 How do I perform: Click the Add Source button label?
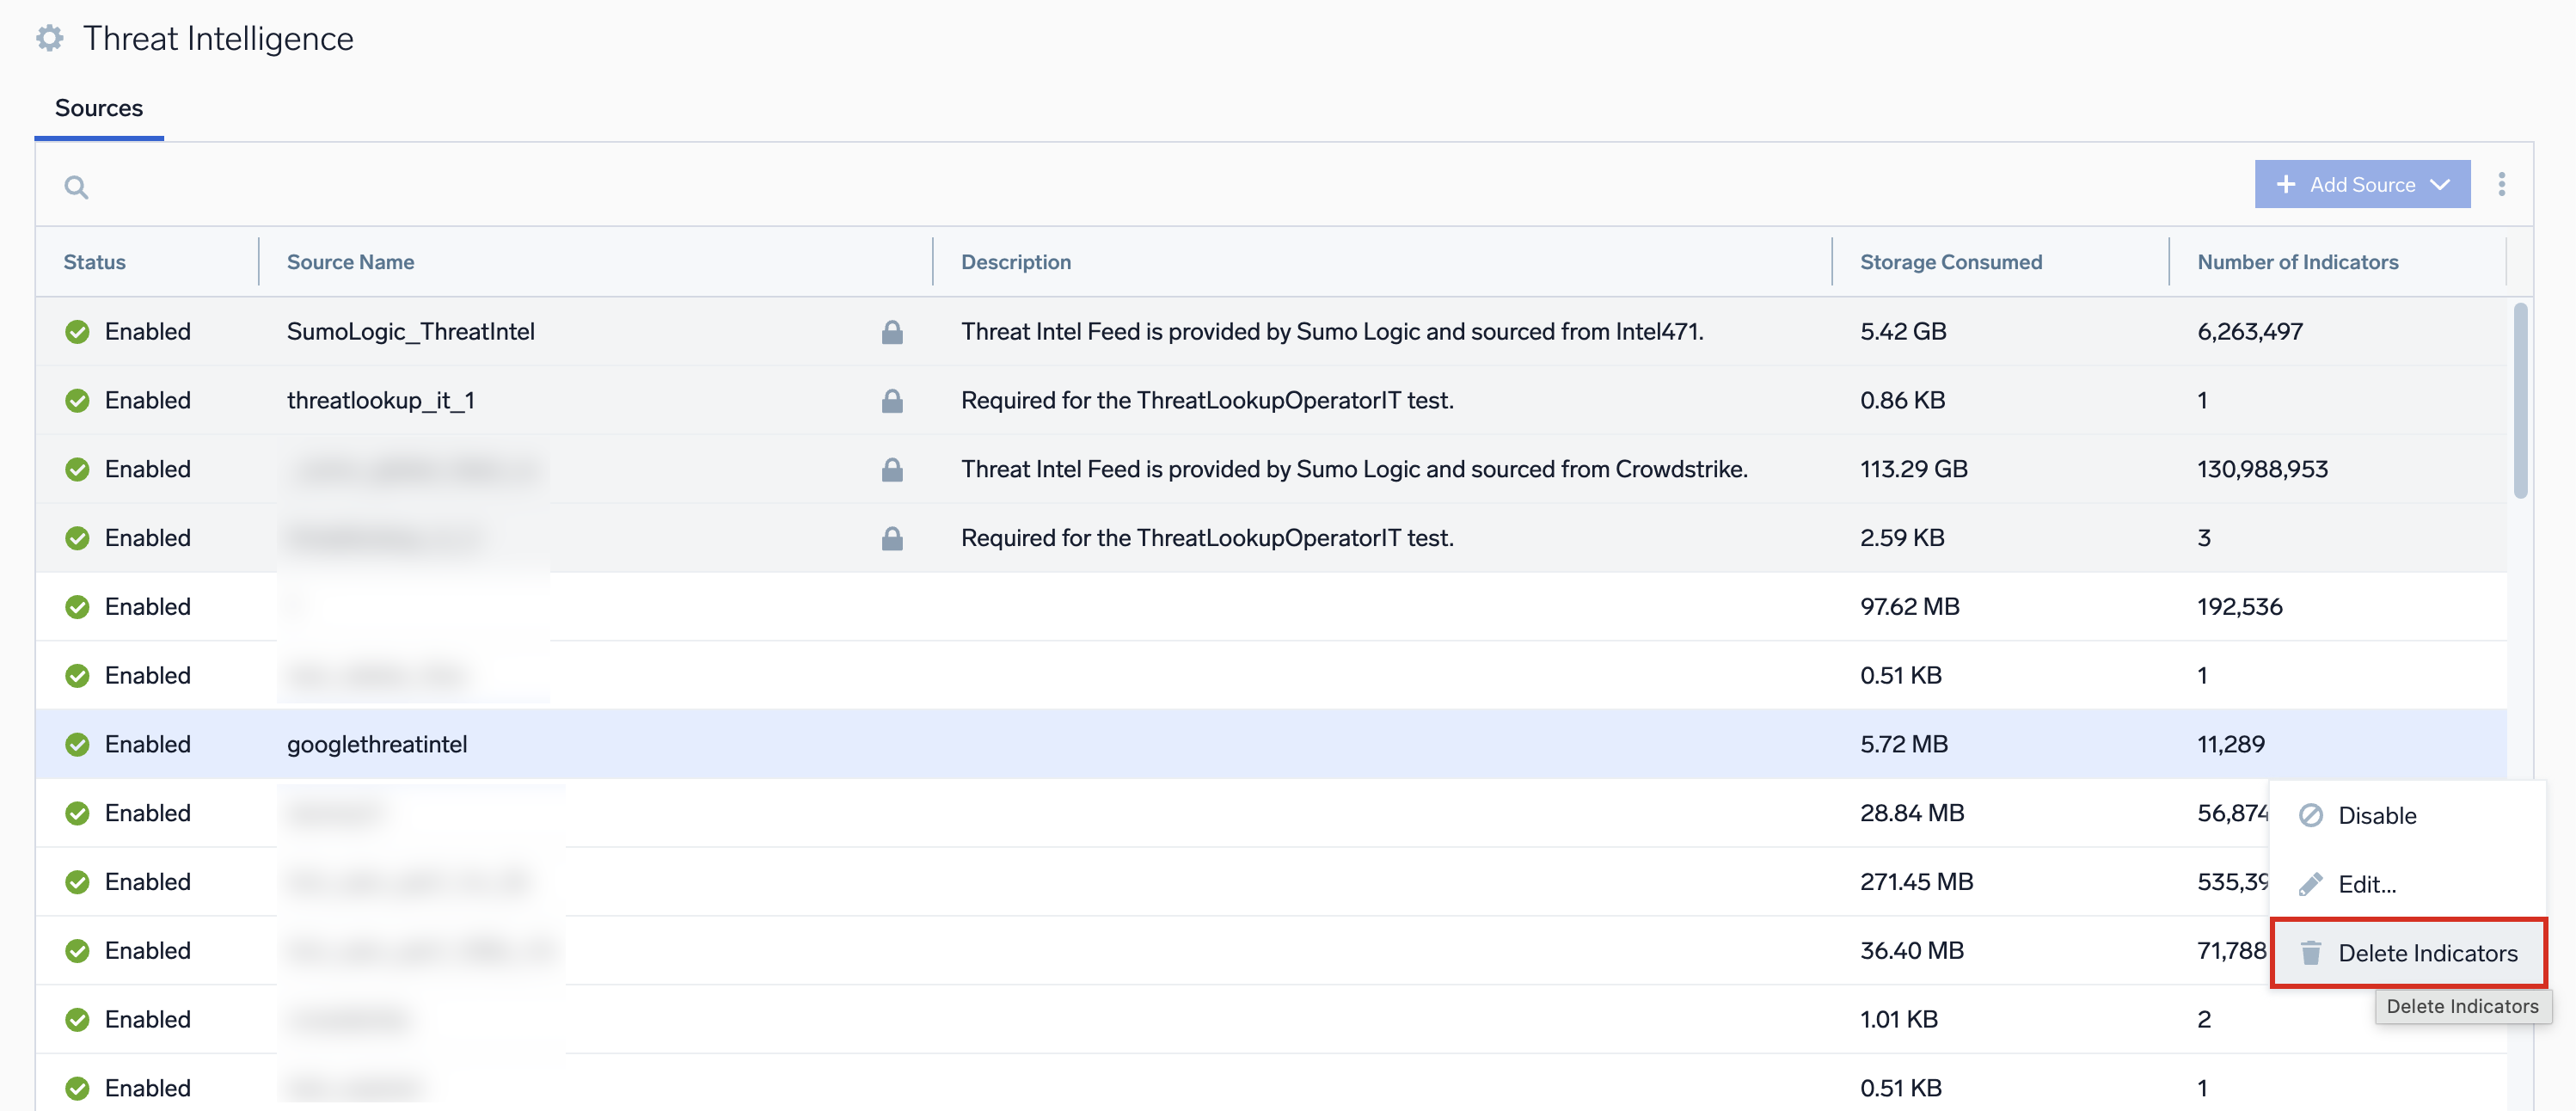[2362, 185]
